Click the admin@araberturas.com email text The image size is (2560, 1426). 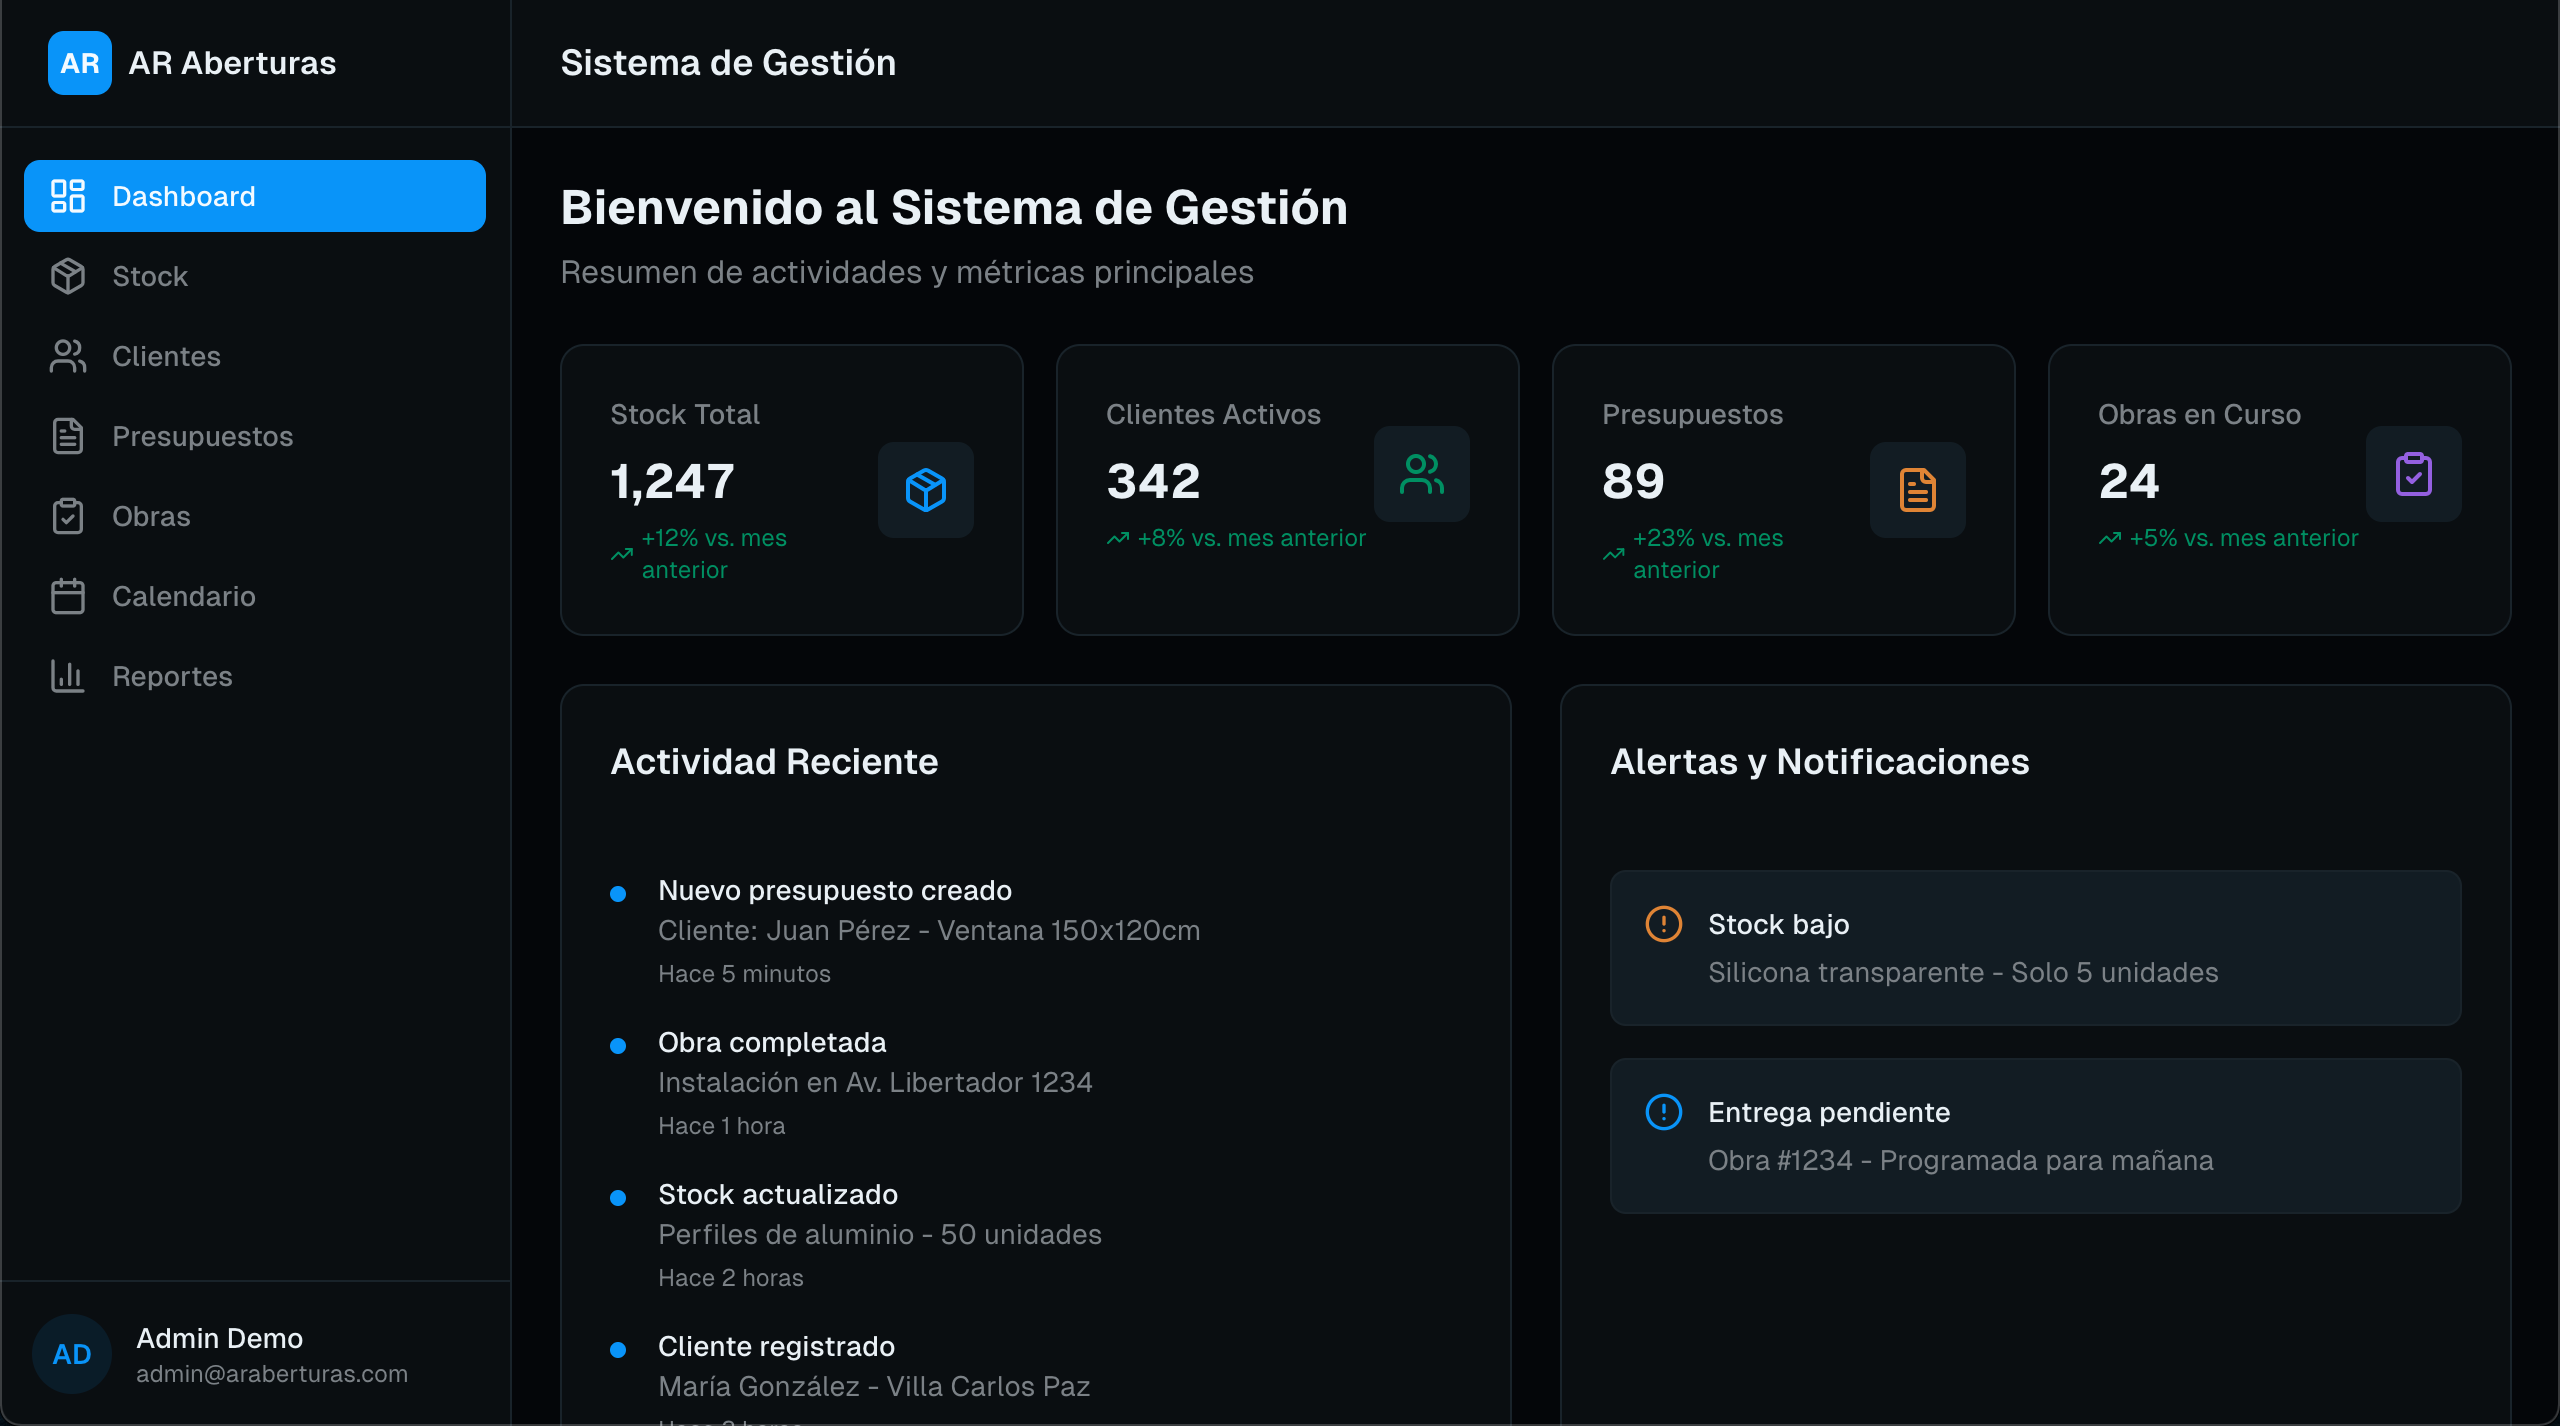click(272, 1374)
